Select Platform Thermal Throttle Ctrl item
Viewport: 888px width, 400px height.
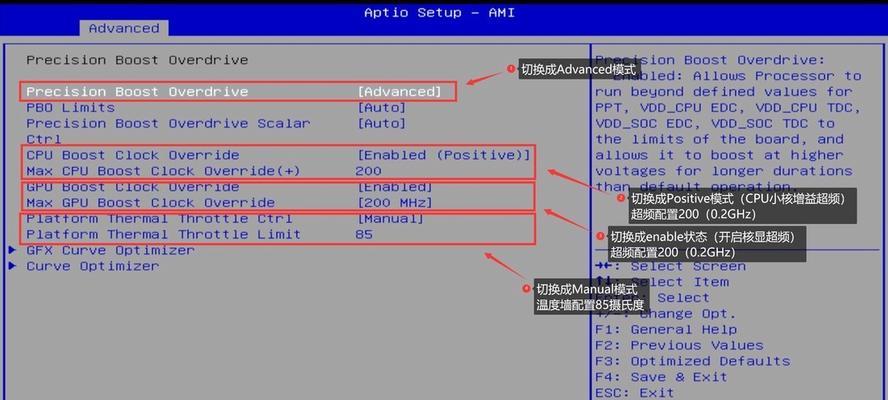click(159, 219)
